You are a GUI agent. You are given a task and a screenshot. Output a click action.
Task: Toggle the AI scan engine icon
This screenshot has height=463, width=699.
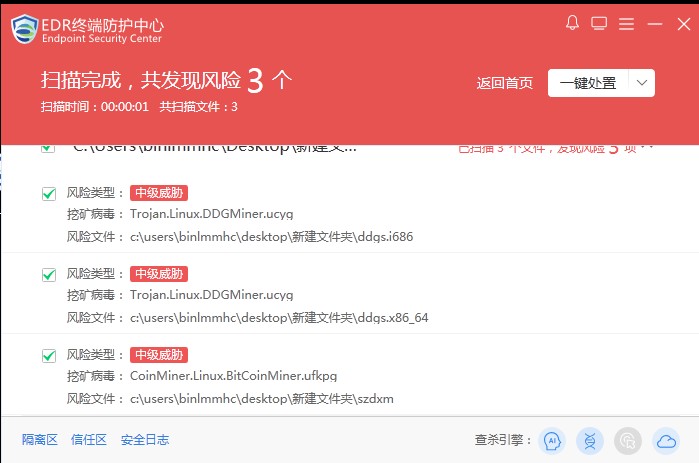(552, 441)
